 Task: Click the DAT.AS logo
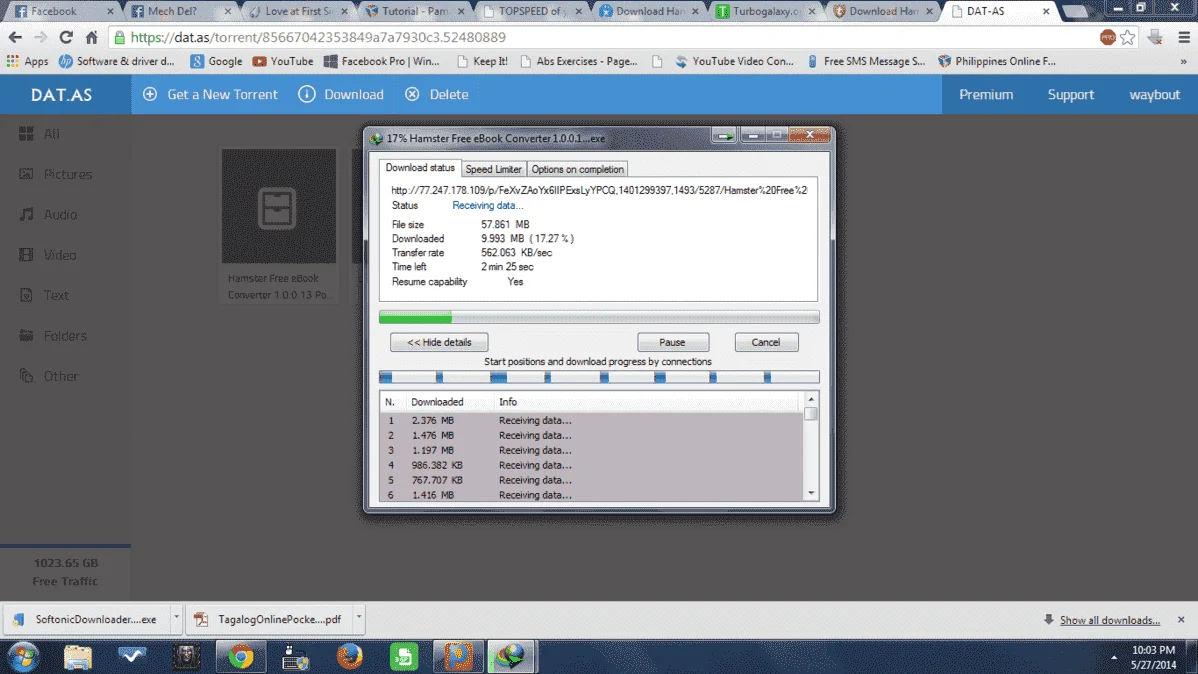61,95
